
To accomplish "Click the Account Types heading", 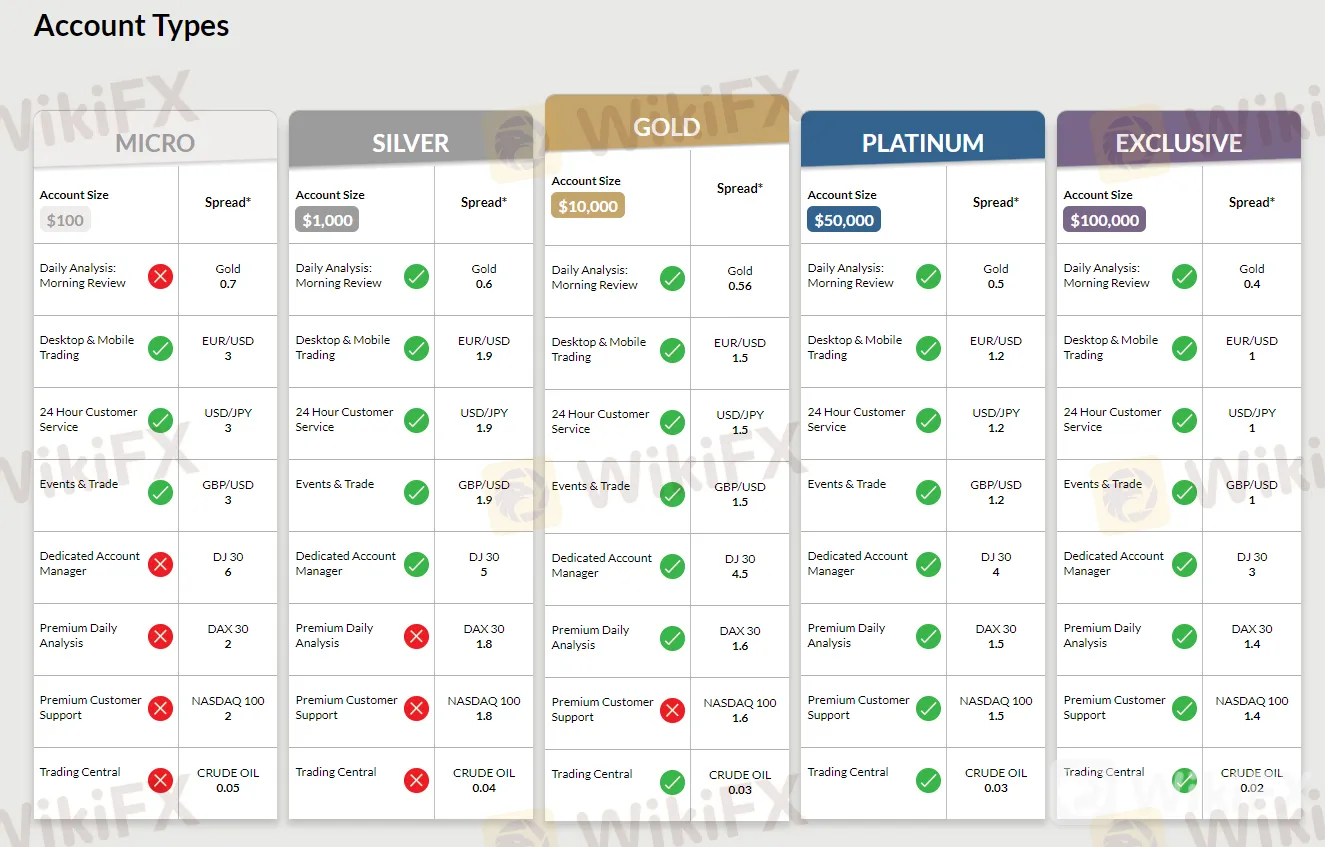I will click(x=132, y=26).
